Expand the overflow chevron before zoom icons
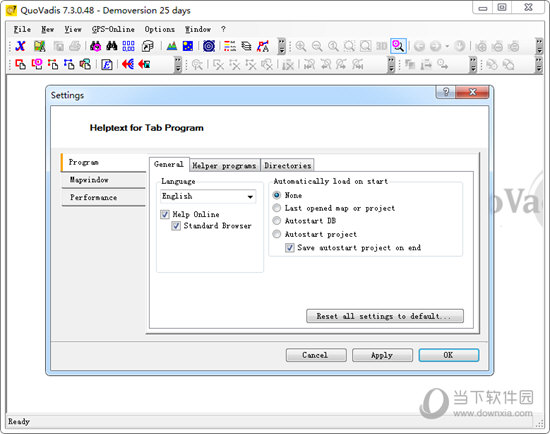Screen dimensions: 550x434 (x=282, y=46)
